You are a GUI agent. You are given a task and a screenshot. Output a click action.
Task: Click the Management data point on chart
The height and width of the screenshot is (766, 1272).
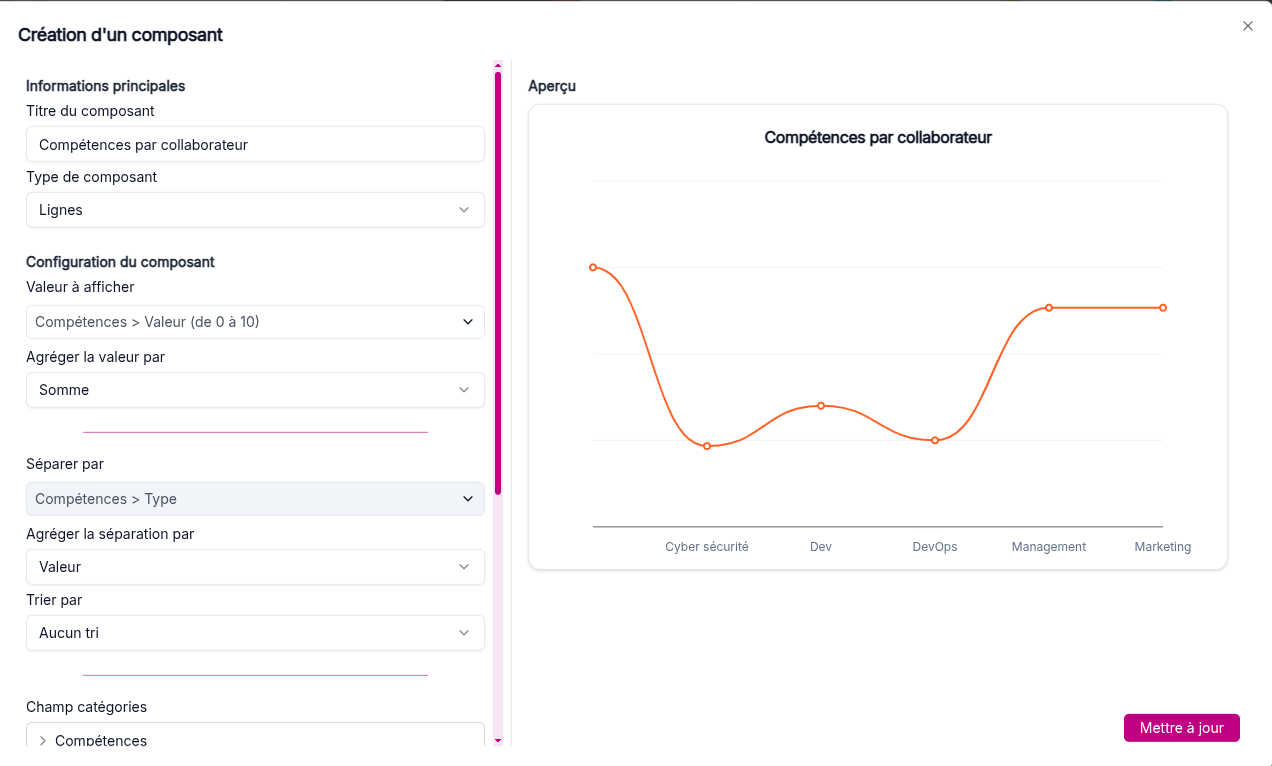click(x=1049, y=308)
